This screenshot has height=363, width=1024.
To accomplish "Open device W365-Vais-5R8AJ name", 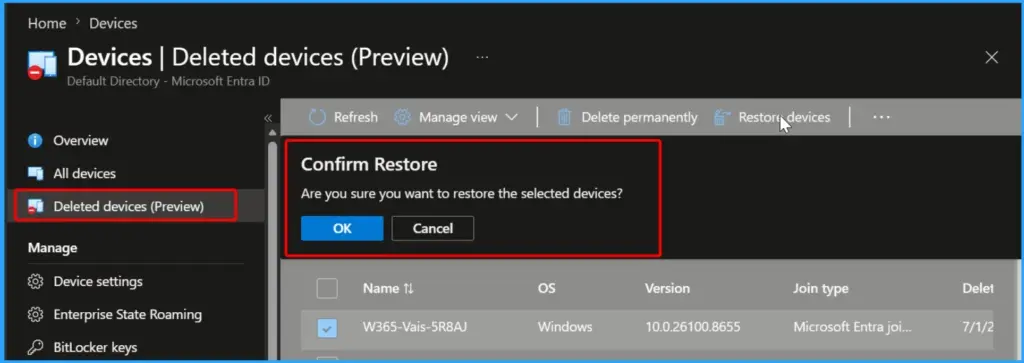I will coord(415,327).
